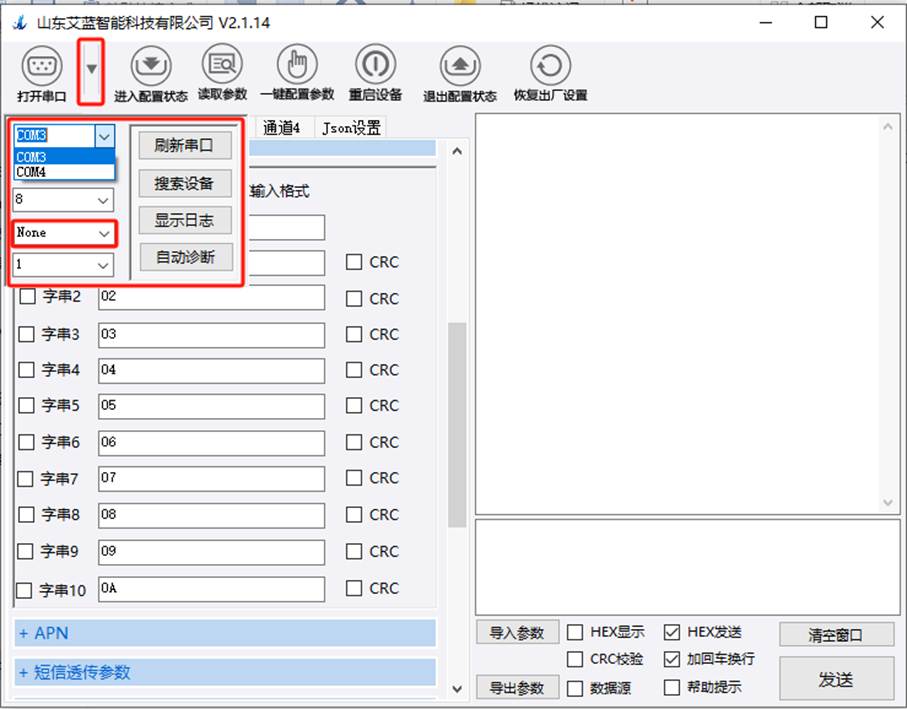Open the None parity dropdown
The image size is (907, 709).
point(64,233)
